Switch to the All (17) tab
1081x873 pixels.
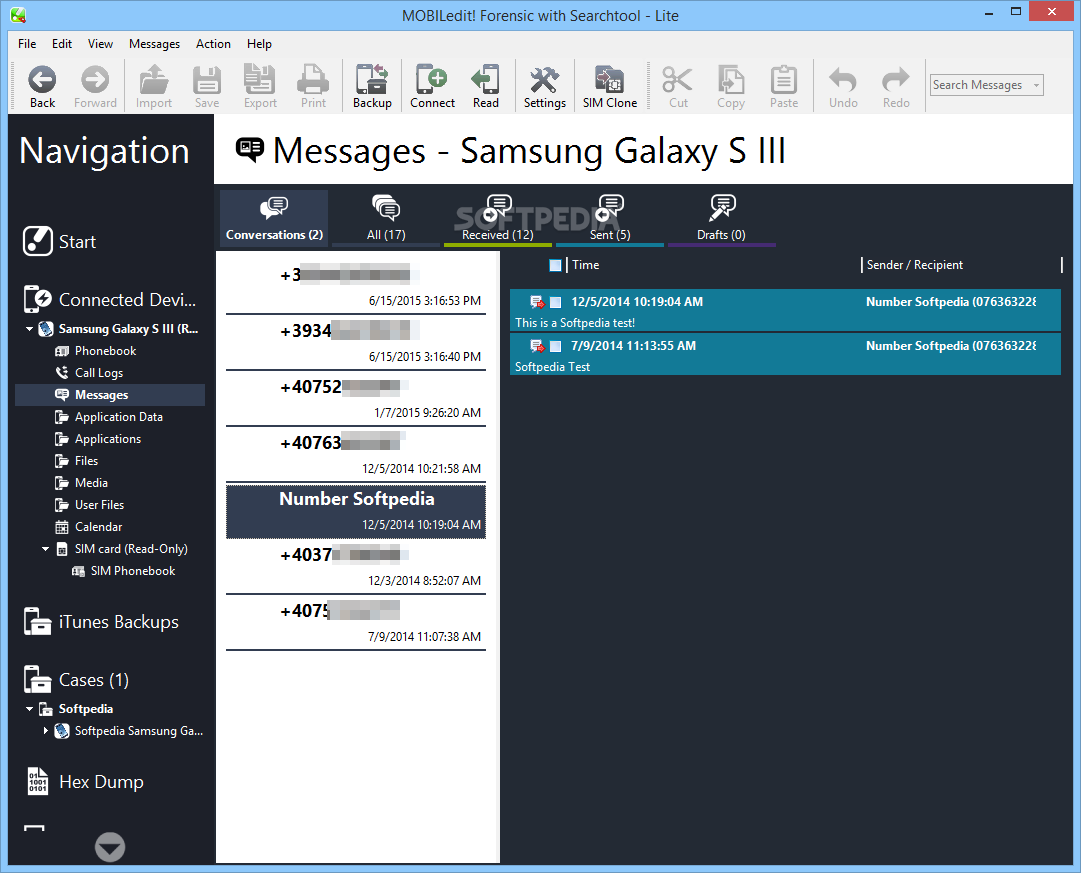[x=386, y=218]
